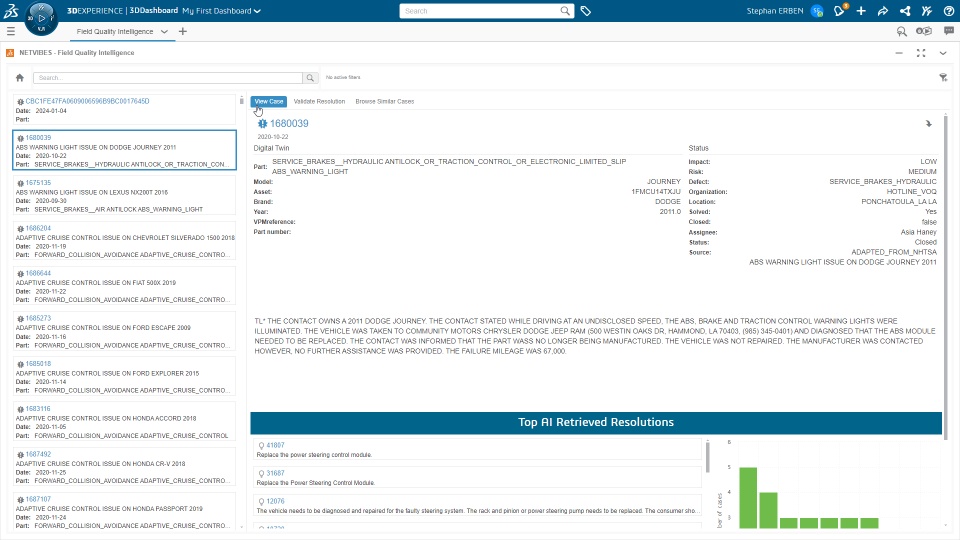Select the View Case tab

coord(269,102)
